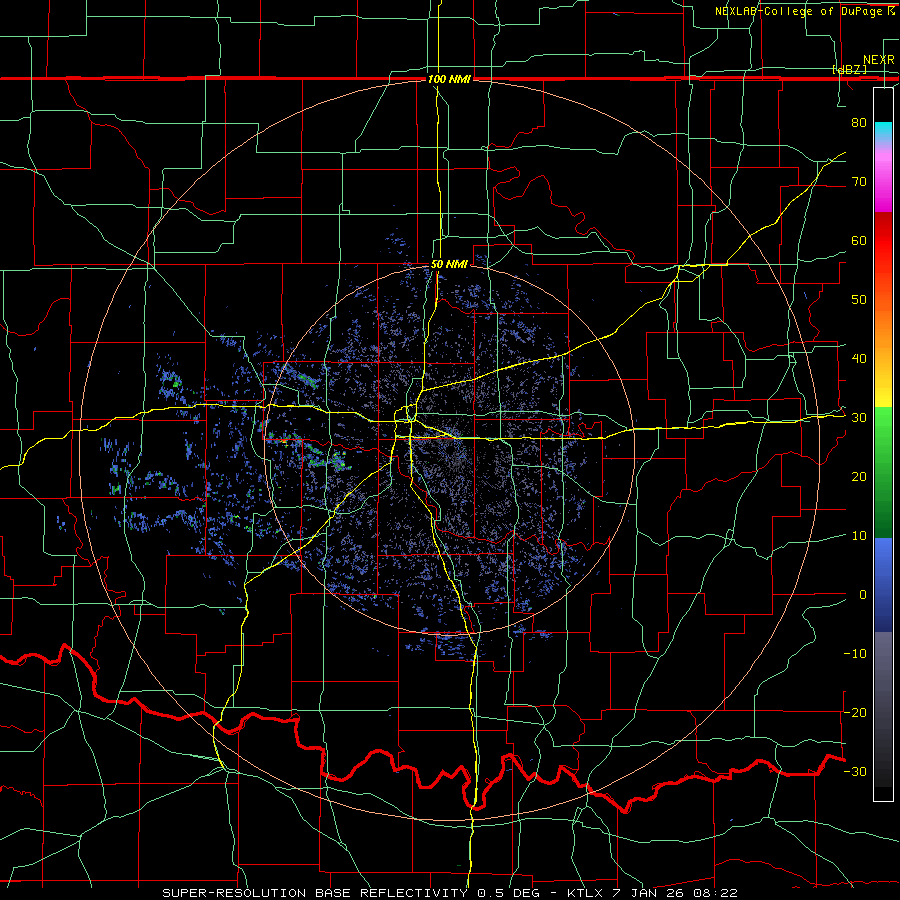Click the 20 value on the dBZ scale
Viewport: 900px width, 900px height.
(x=859, y=476)
